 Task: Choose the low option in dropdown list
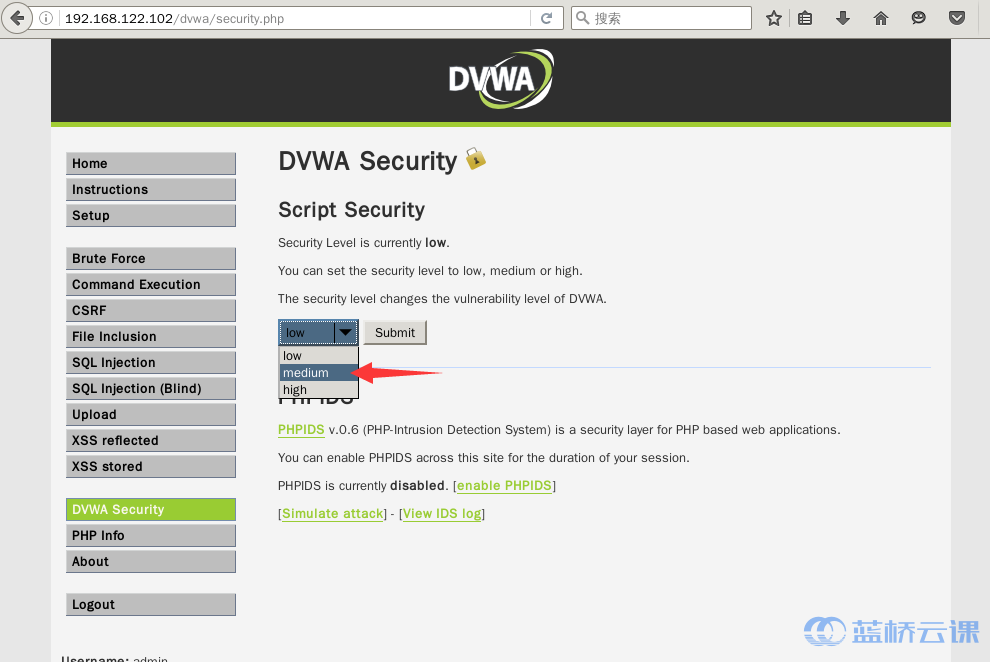coord(318,355)
